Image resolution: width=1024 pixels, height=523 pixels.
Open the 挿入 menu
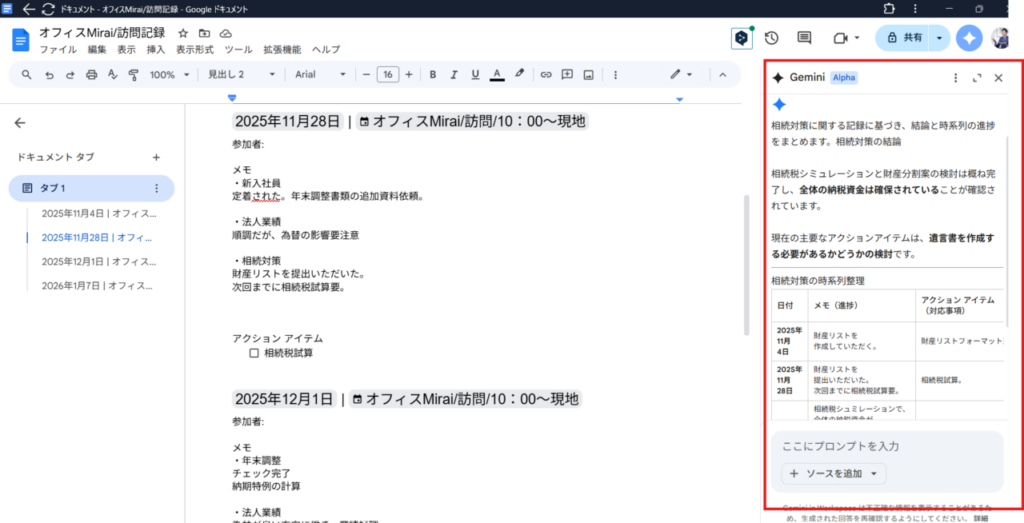156,50
